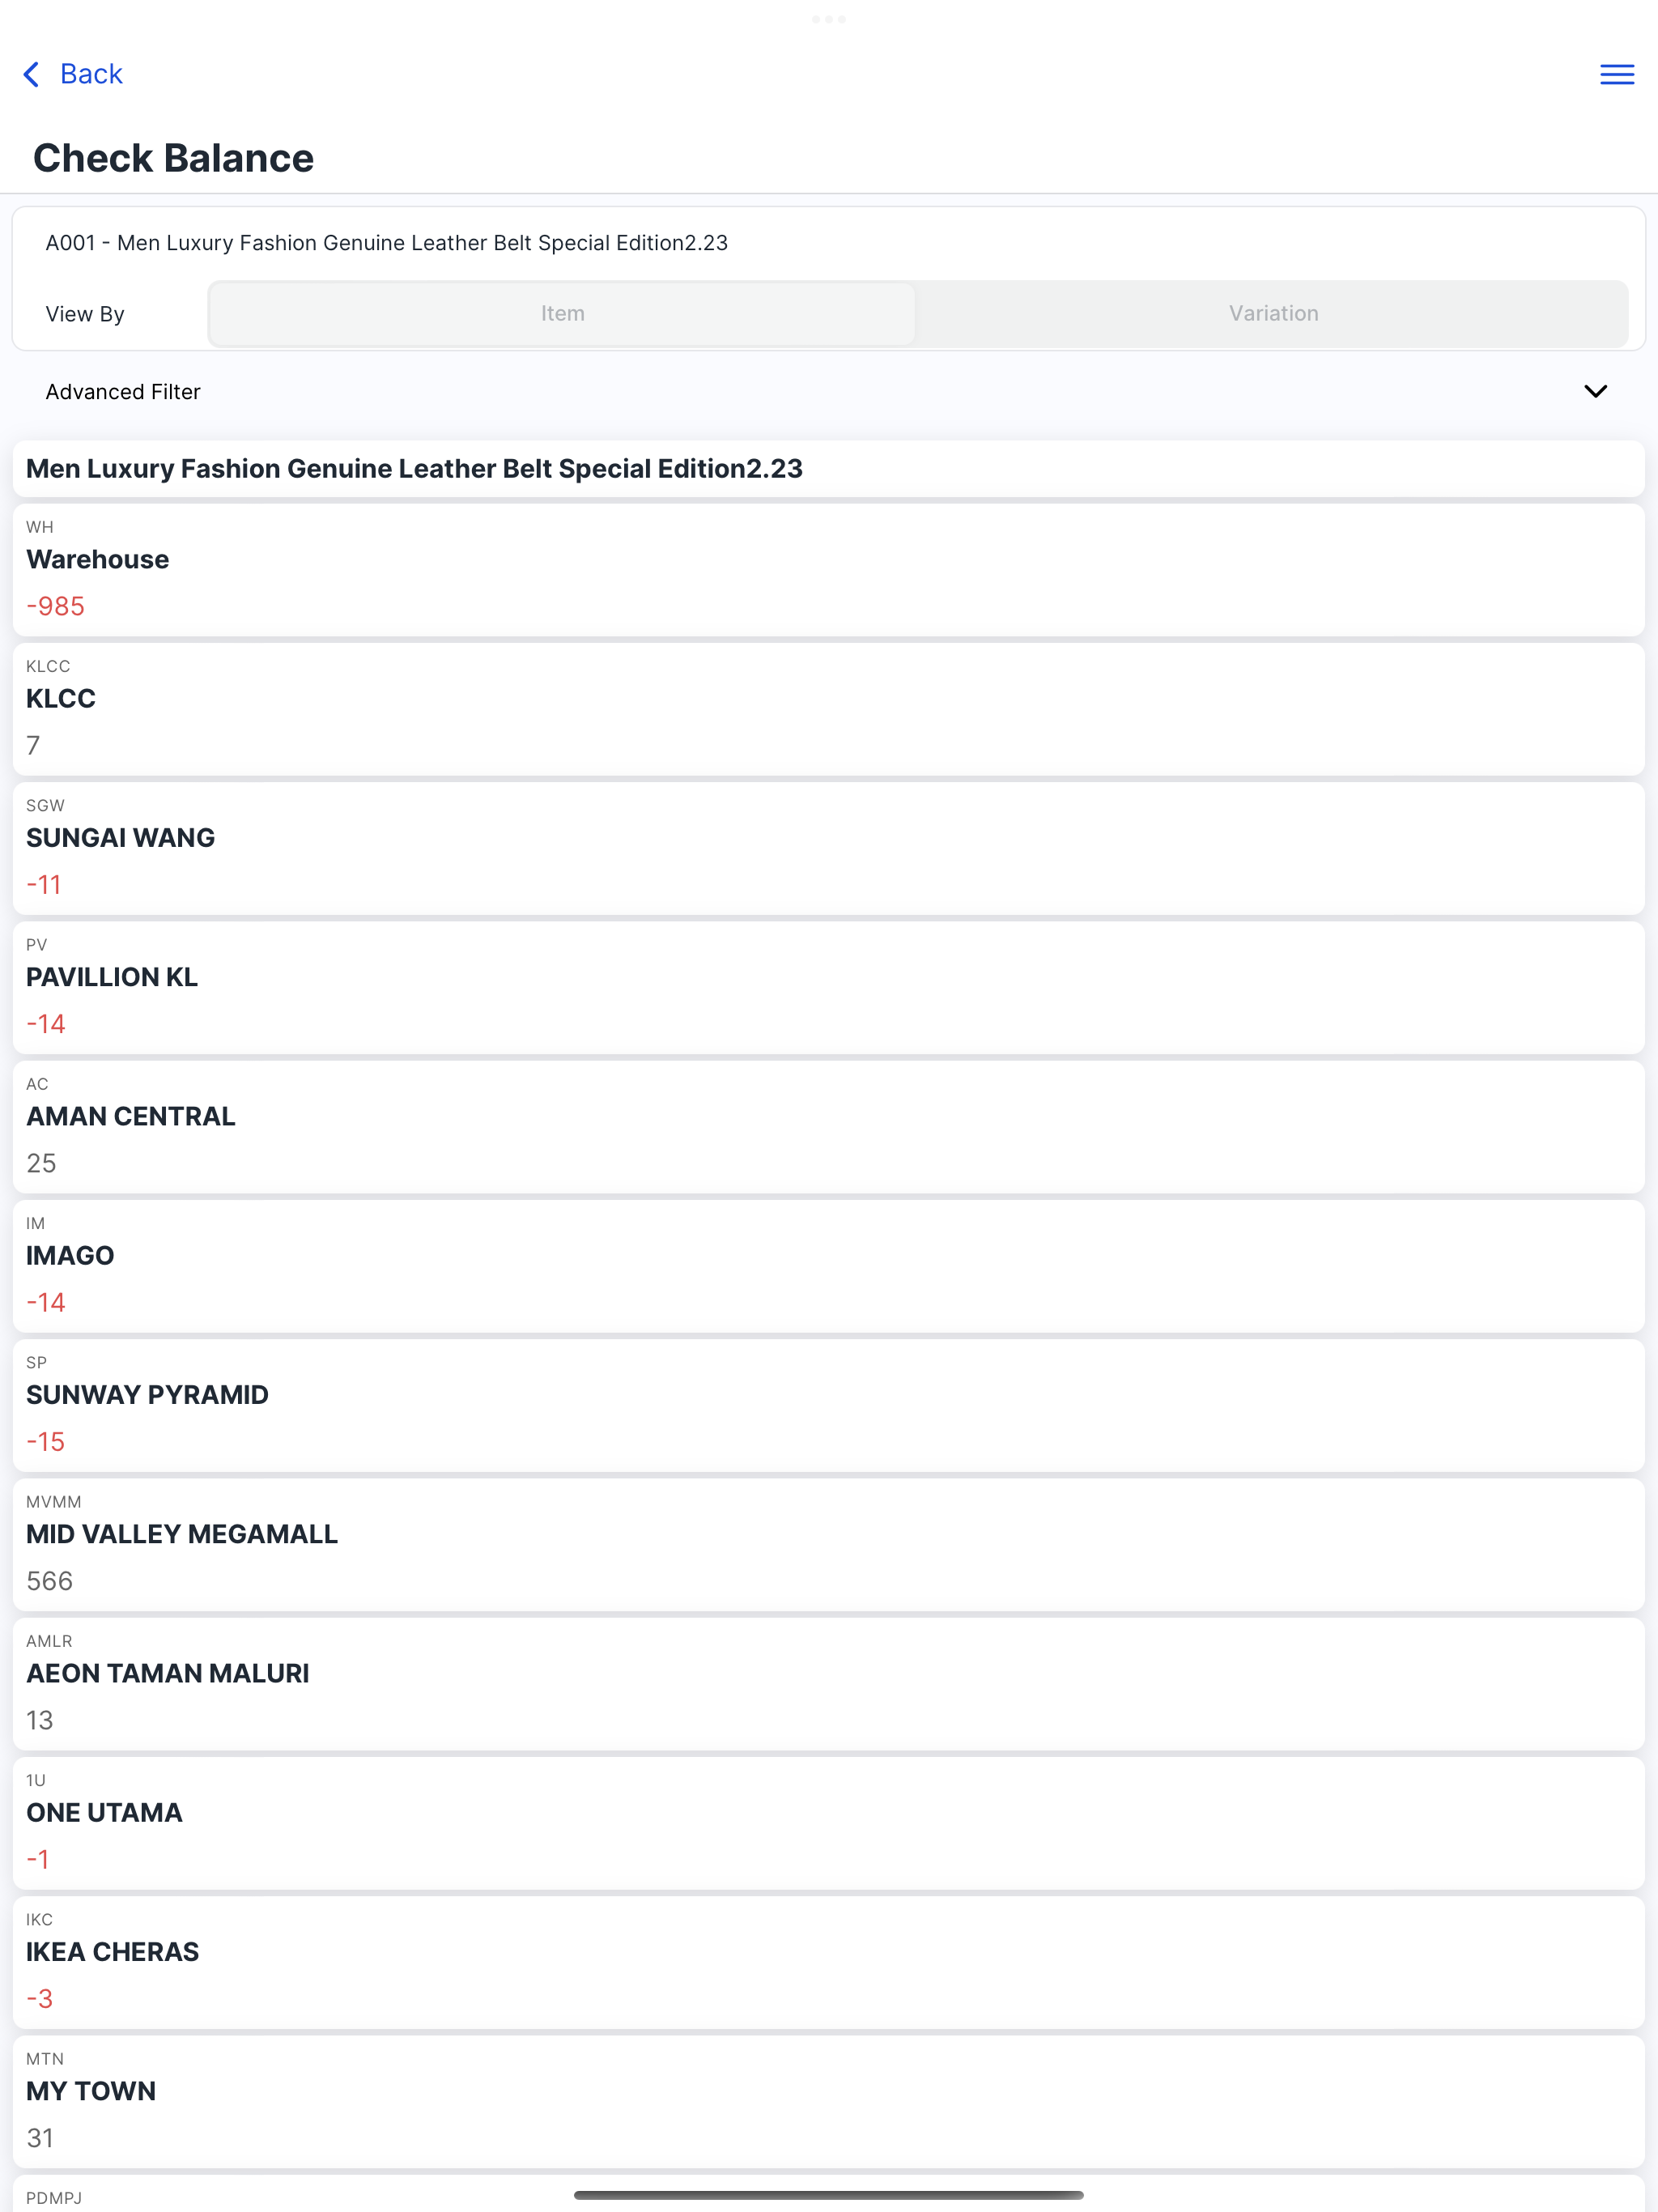Open the Advanced Filter label
The height and width of the screenshot is (2212, 1658).
point(123,392)
